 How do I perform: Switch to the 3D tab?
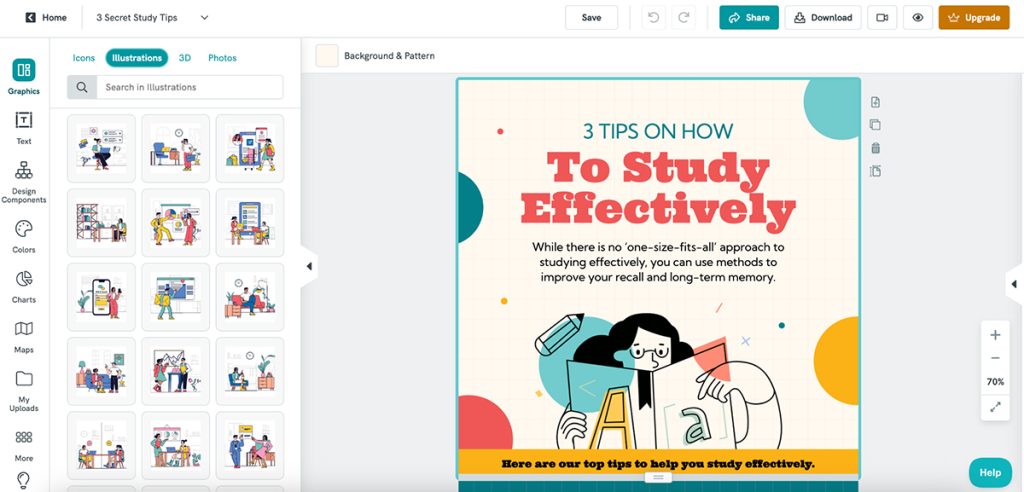pos(185,57)
